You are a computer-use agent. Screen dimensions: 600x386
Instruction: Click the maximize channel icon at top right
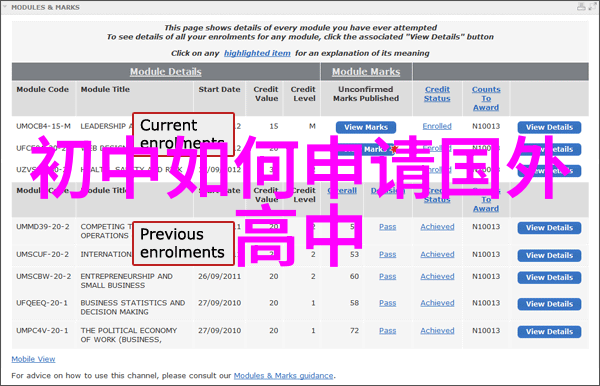(x=592, y=7)
